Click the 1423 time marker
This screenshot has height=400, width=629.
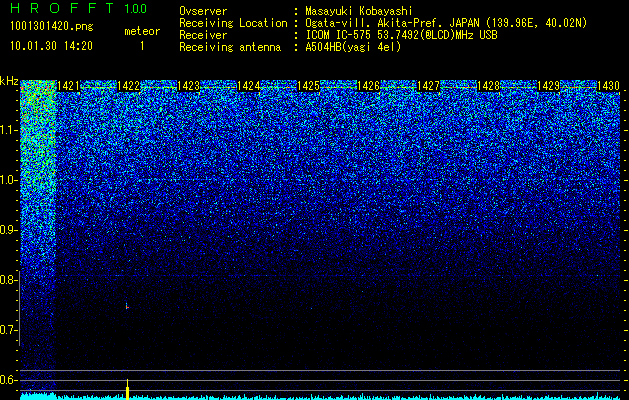[188, 86]
